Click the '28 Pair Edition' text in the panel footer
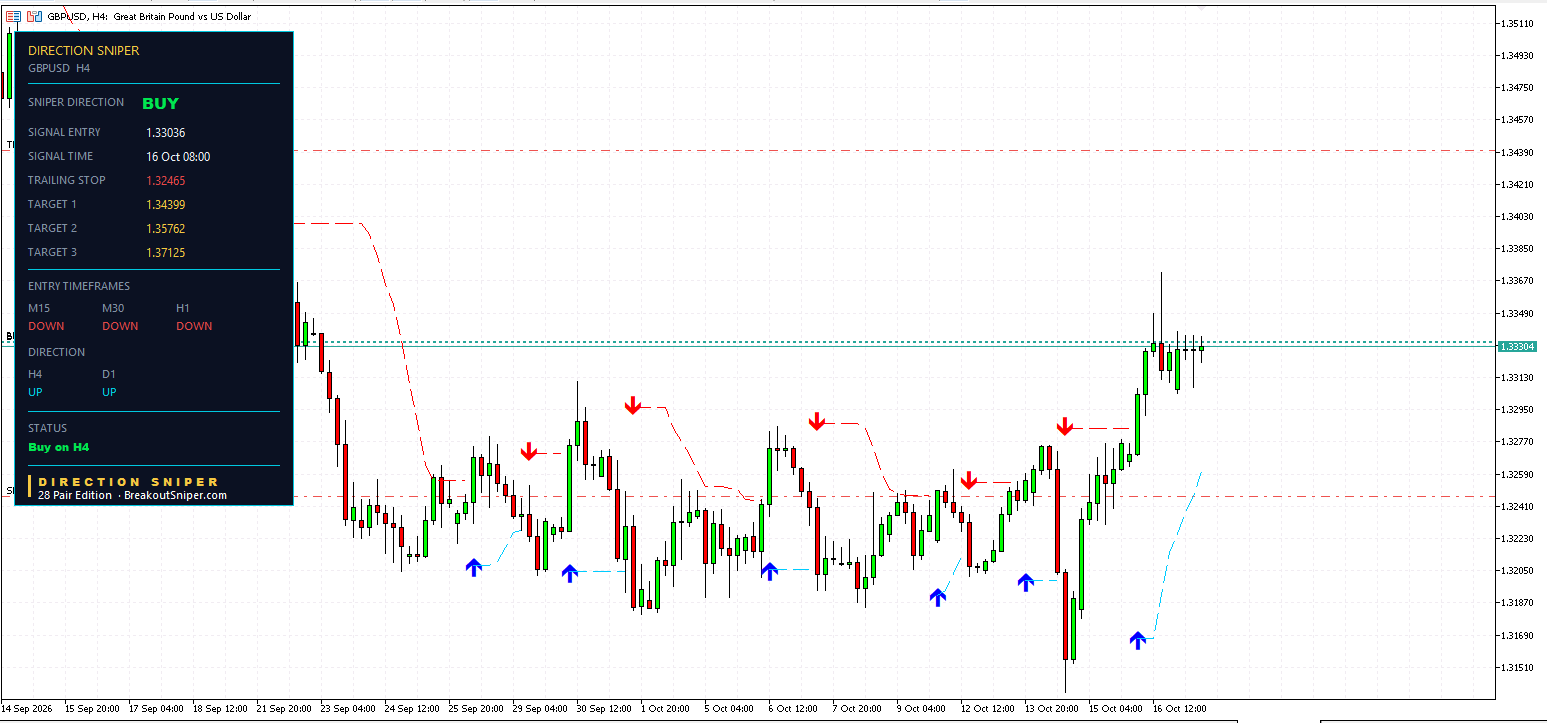The width and height of the screenshot is (1547, 723). pyautogui.click(x=75, y=495)
